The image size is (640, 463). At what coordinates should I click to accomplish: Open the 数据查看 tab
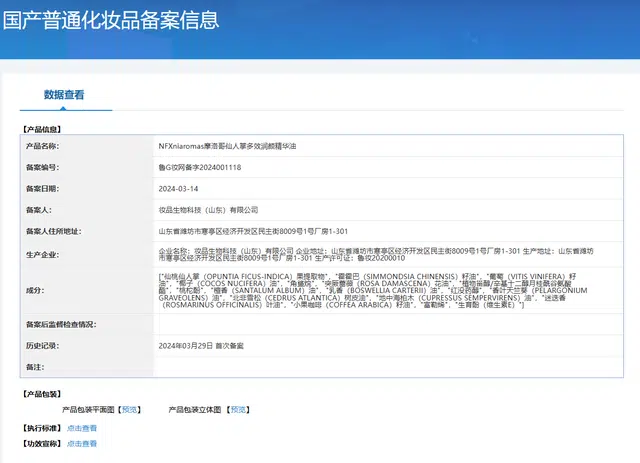coord(64,95)
